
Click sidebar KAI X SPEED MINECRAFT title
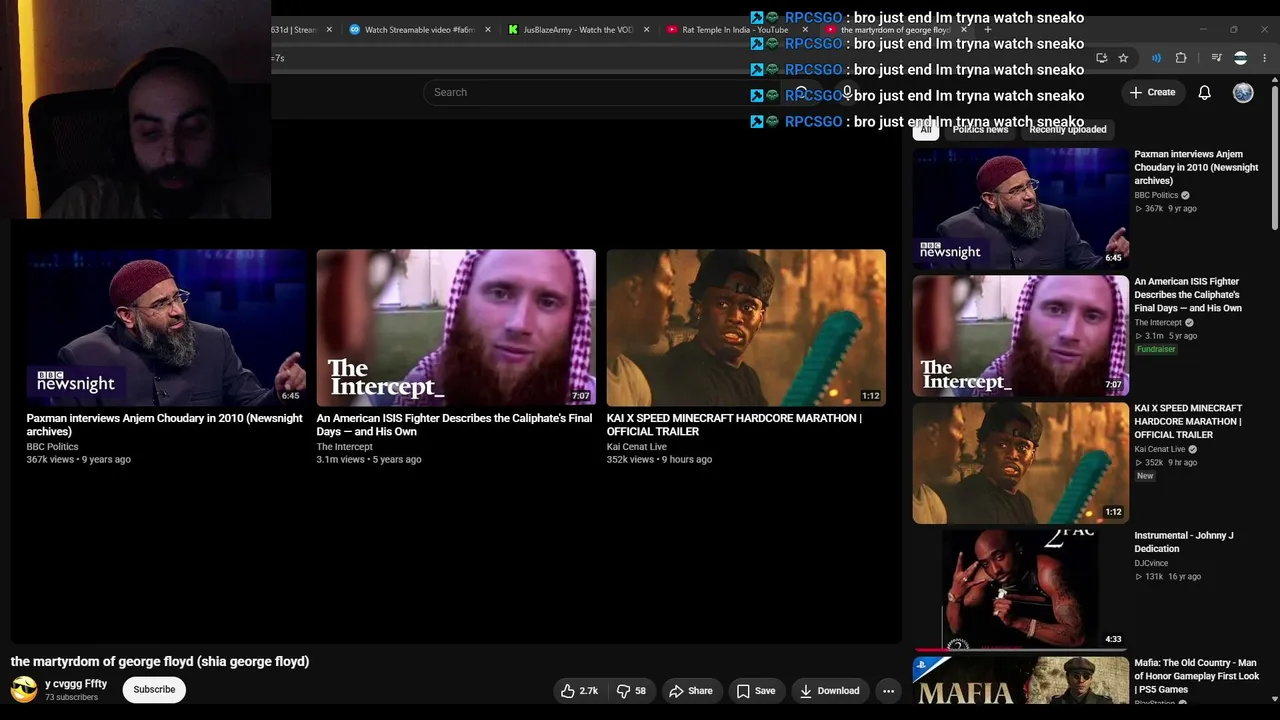point(1188,422)
